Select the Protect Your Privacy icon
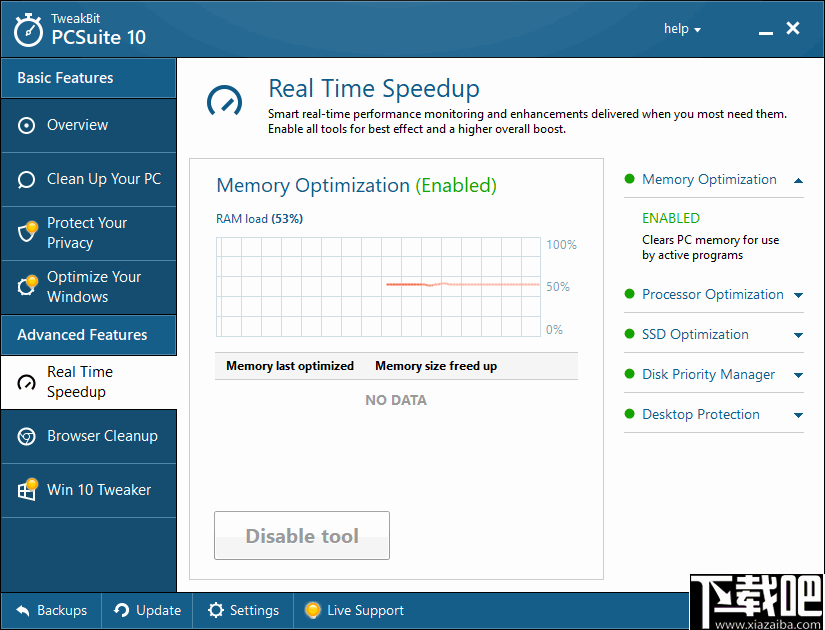The image size is (825, 630). point(27,232)
